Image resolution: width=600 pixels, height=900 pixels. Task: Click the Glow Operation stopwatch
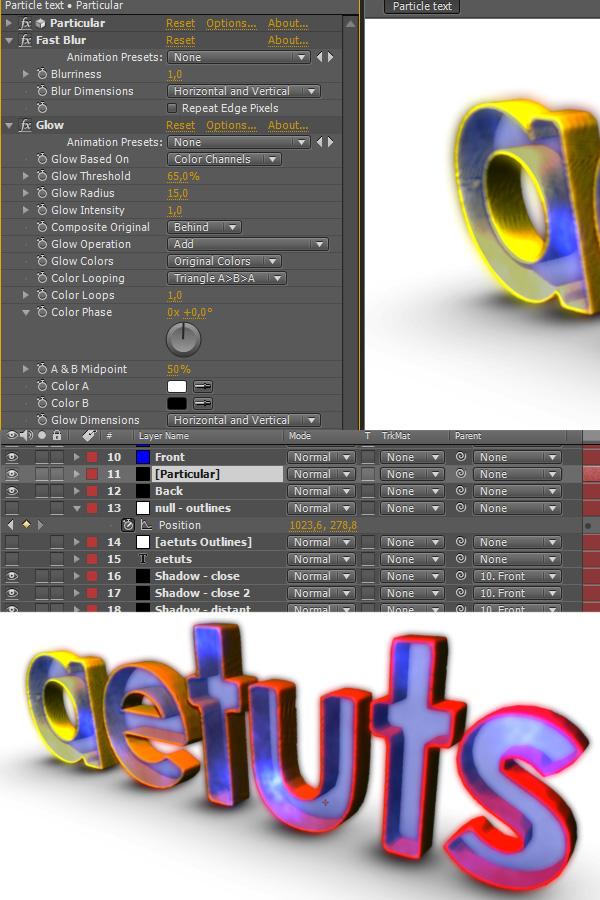click(x=42, y=244)
